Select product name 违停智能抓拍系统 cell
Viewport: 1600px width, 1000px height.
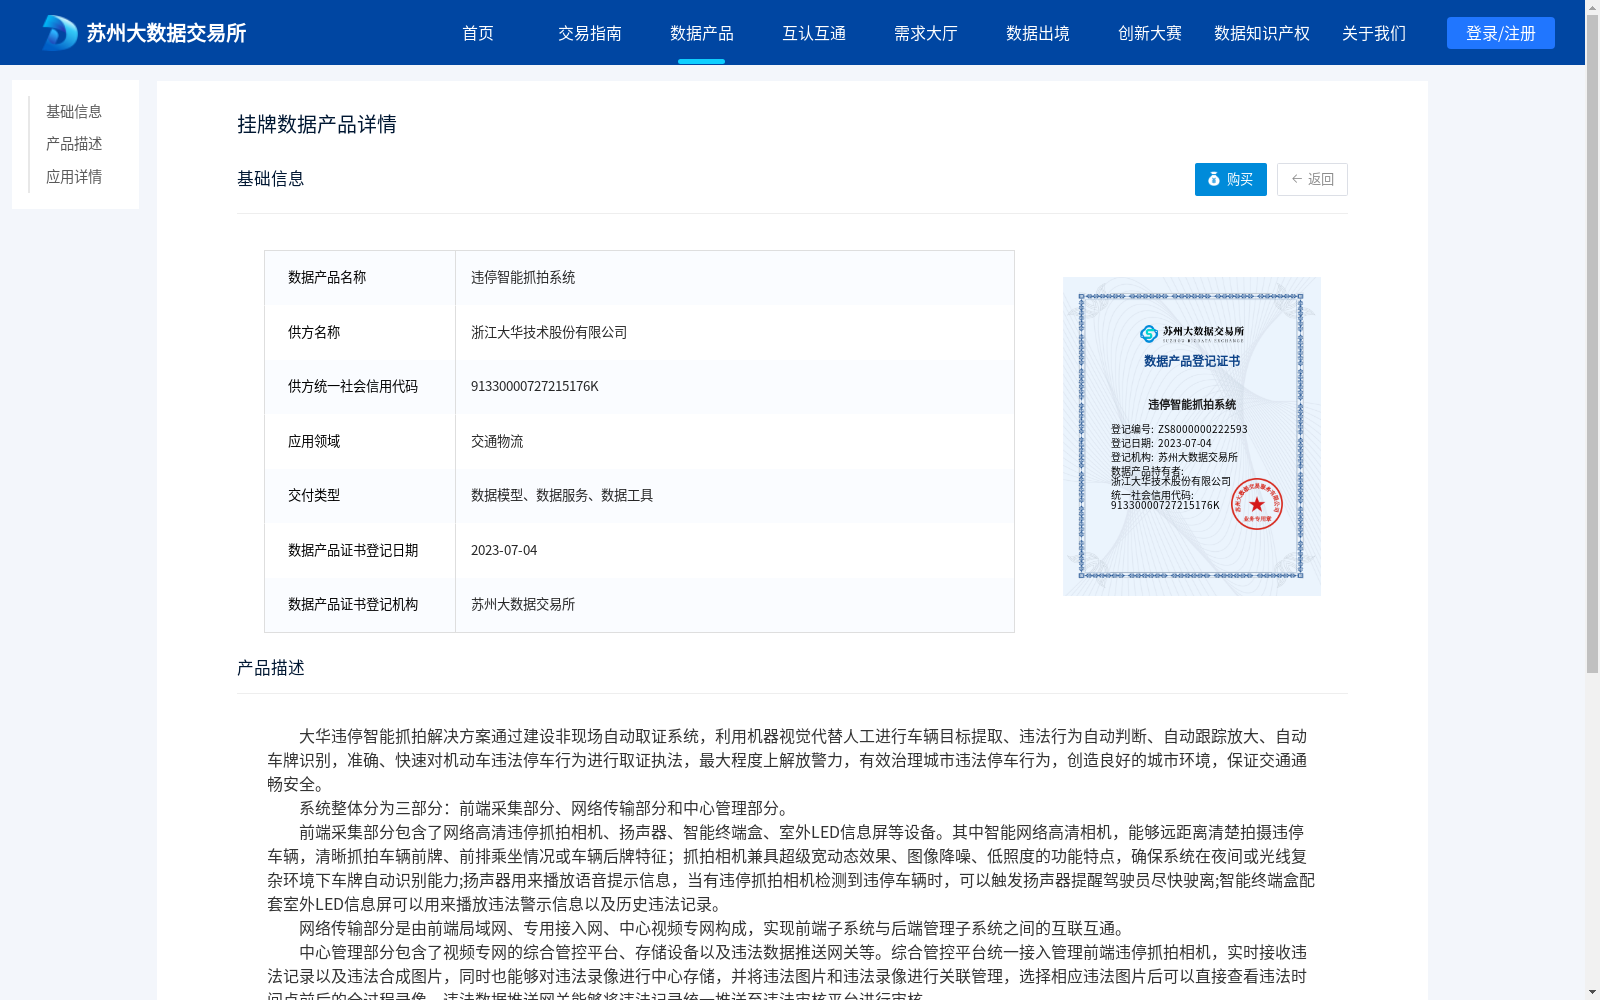(735, 278)
